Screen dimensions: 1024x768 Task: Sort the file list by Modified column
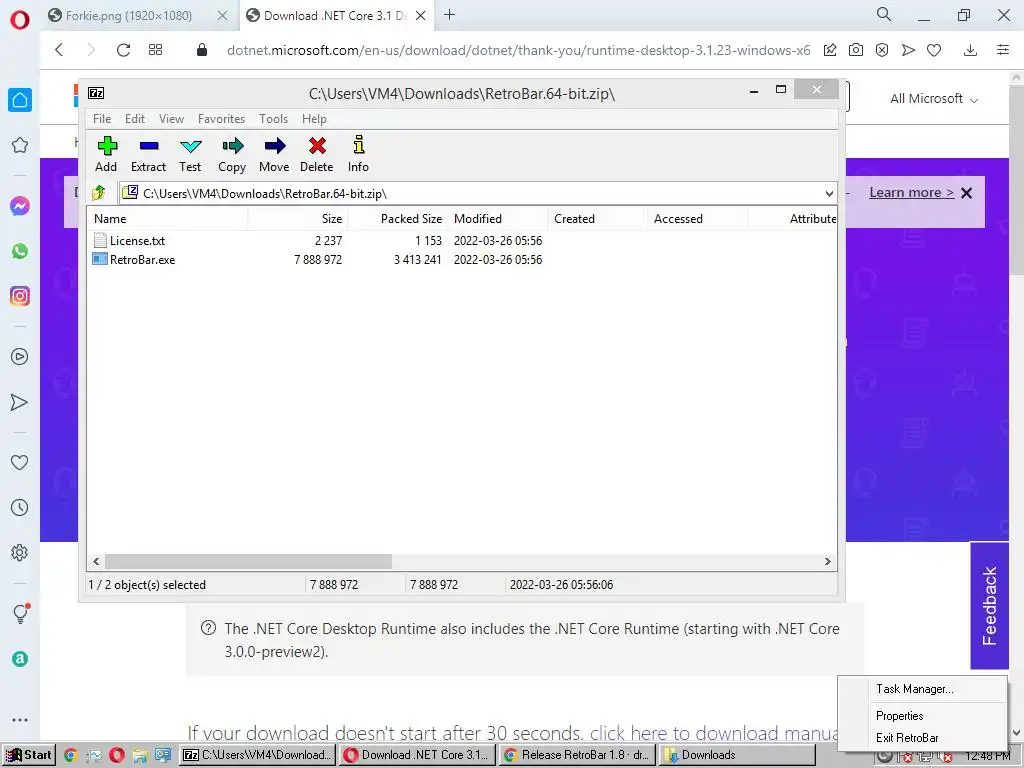pyautogui.click(x=498, y=219)
